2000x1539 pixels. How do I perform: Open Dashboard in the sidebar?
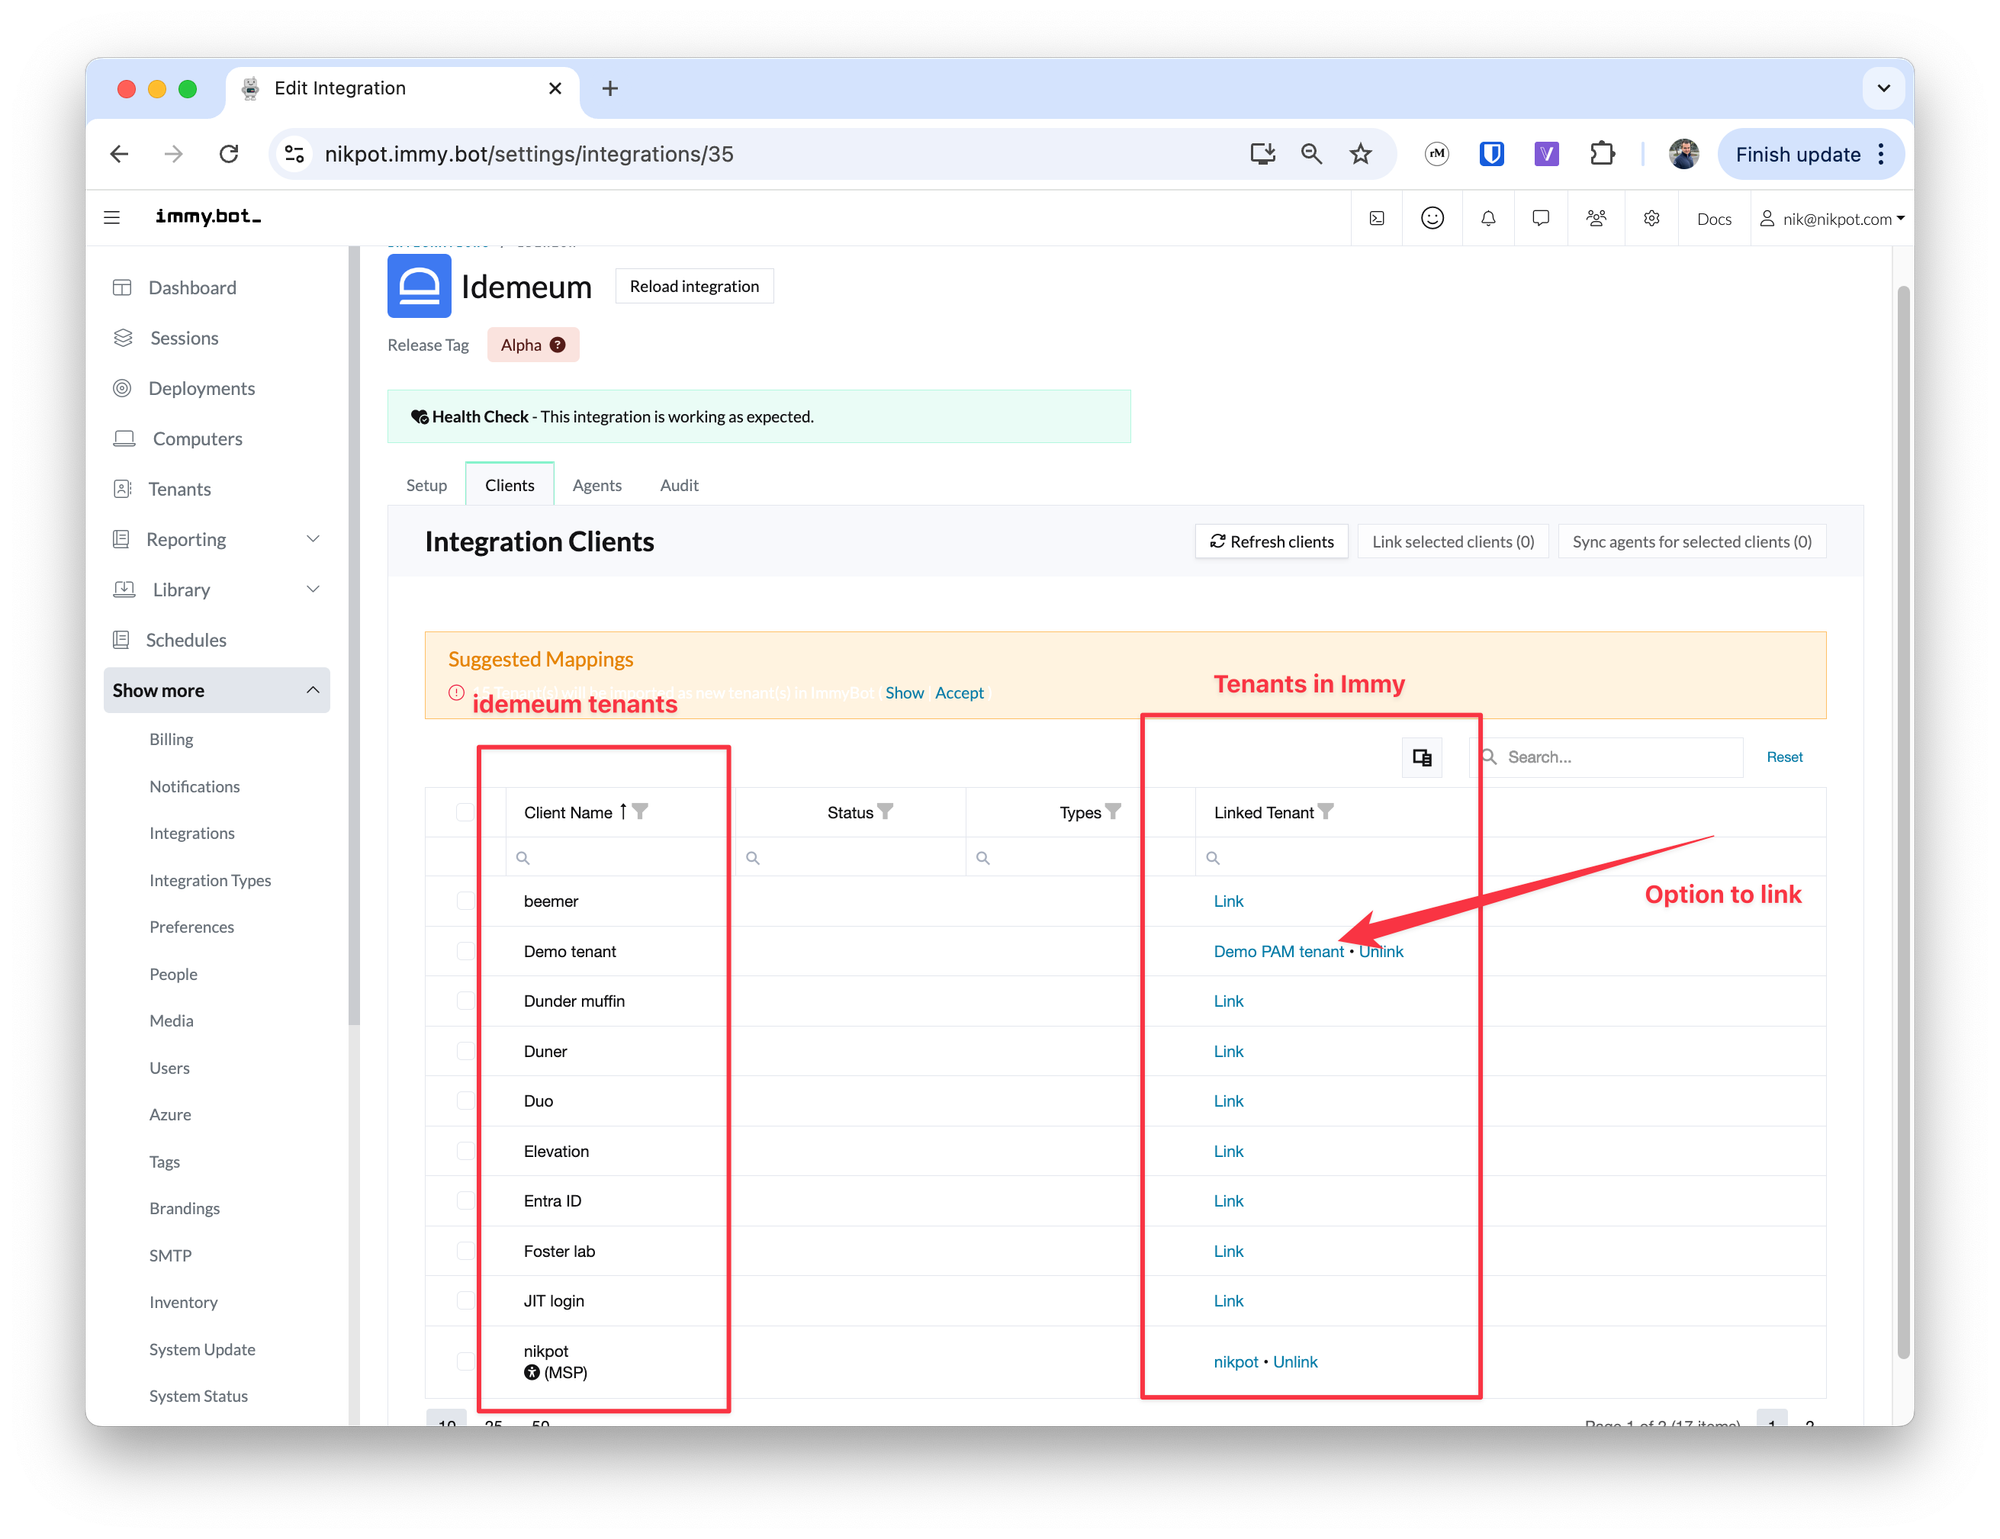coord(192,287)
